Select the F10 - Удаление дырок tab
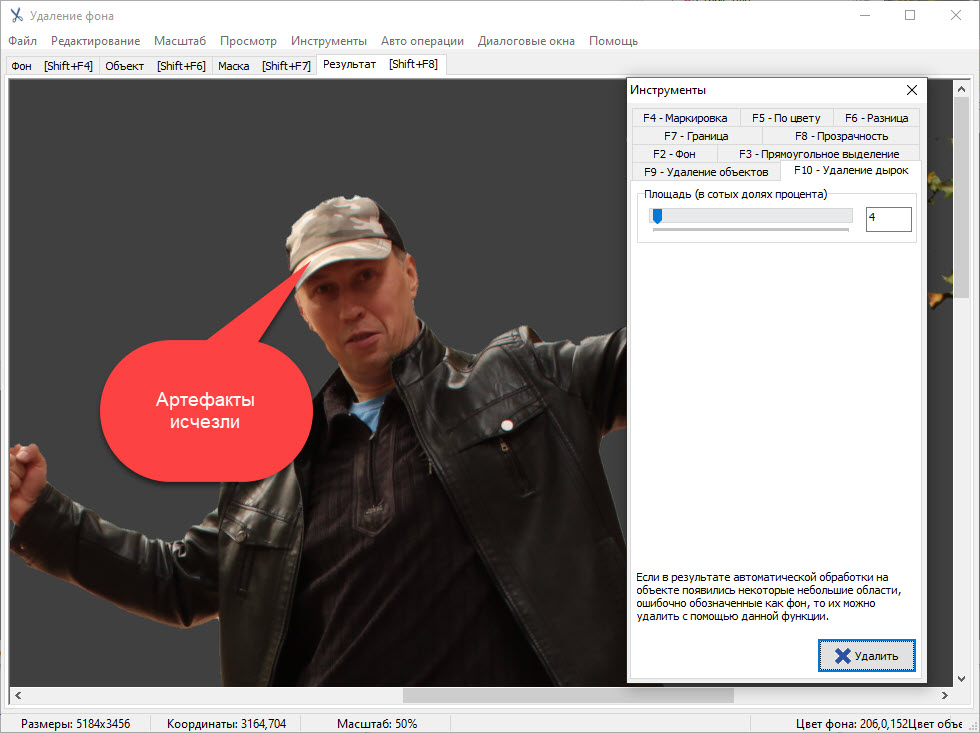 click(851, 171)
